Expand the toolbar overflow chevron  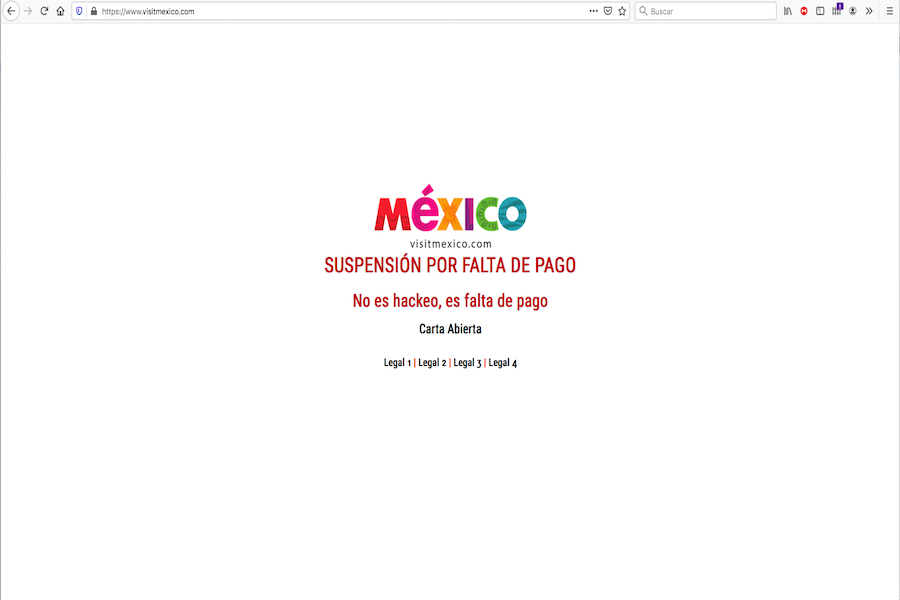coord(869,11)
